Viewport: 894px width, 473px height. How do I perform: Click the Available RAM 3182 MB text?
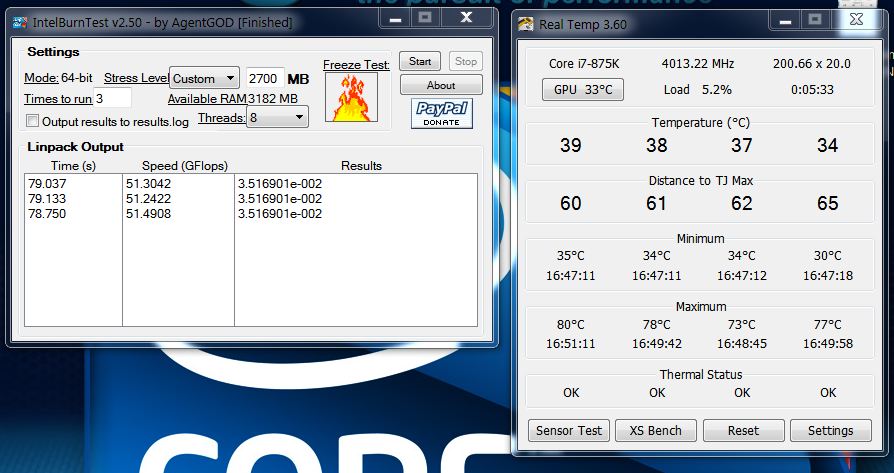(233, 99)
